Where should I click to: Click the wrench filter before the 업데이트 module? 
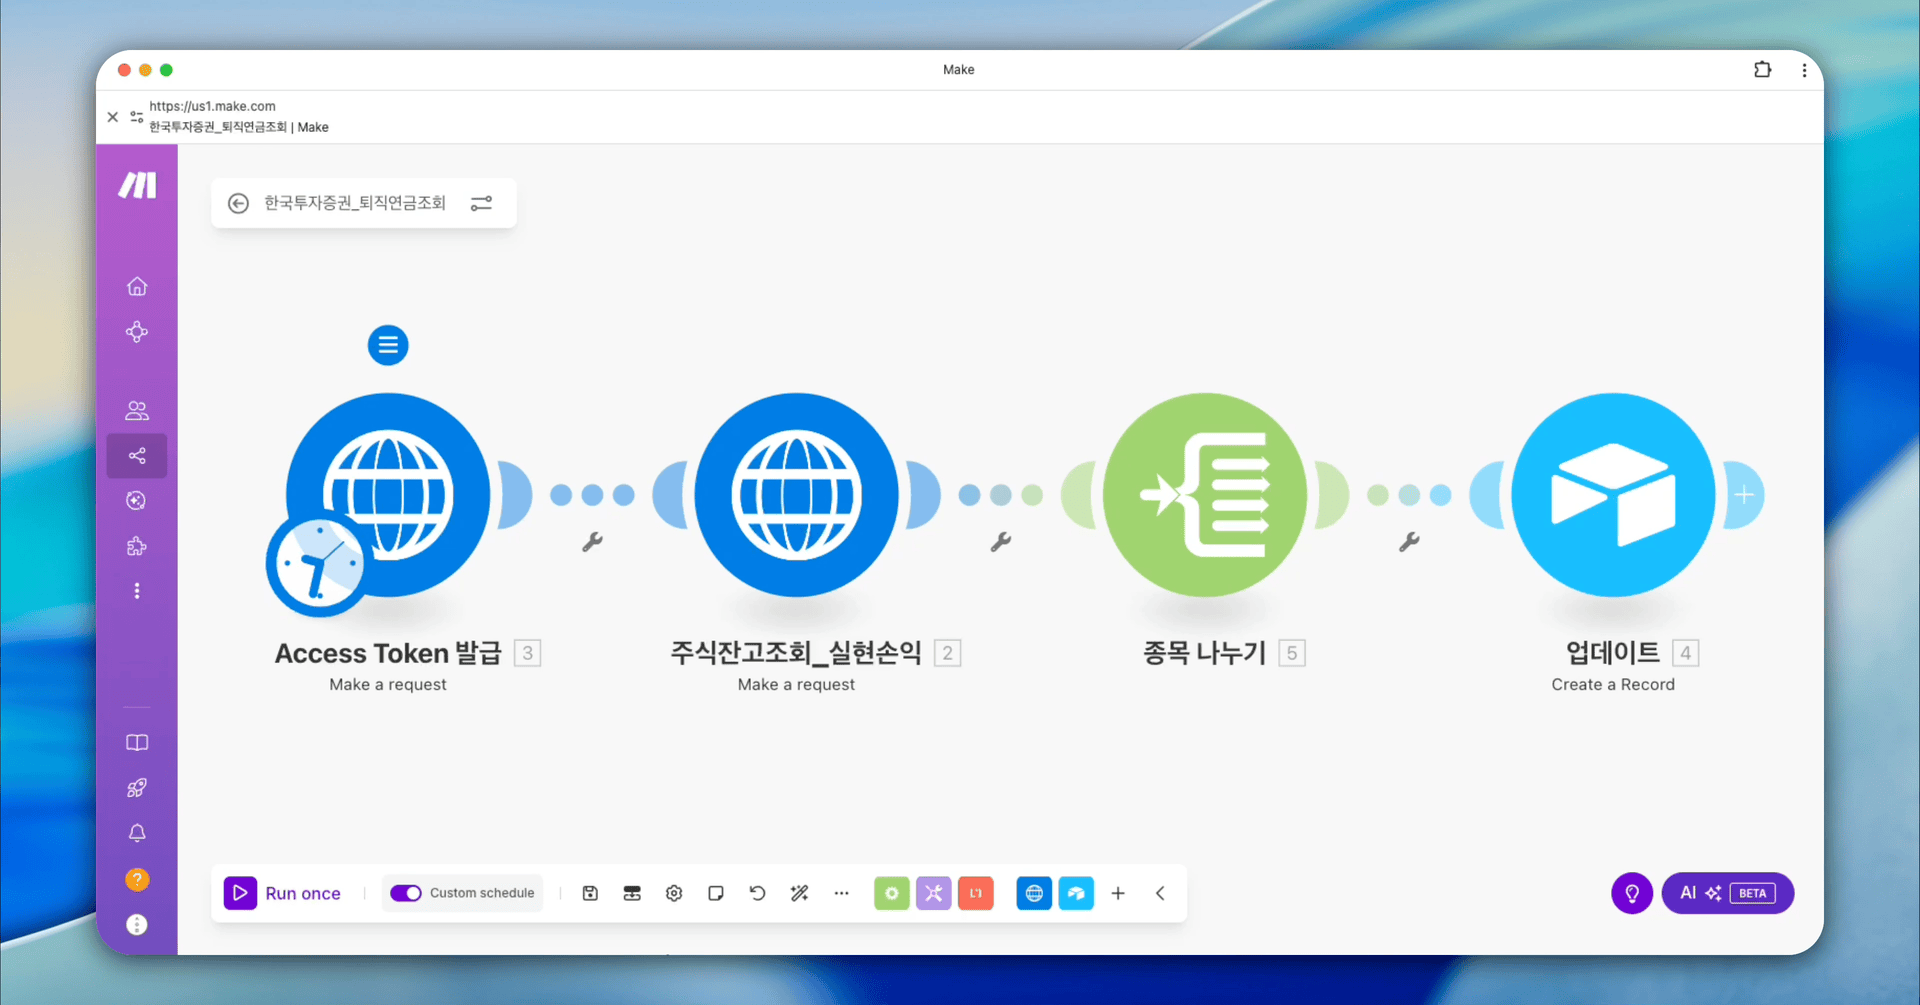point(1409,542)
